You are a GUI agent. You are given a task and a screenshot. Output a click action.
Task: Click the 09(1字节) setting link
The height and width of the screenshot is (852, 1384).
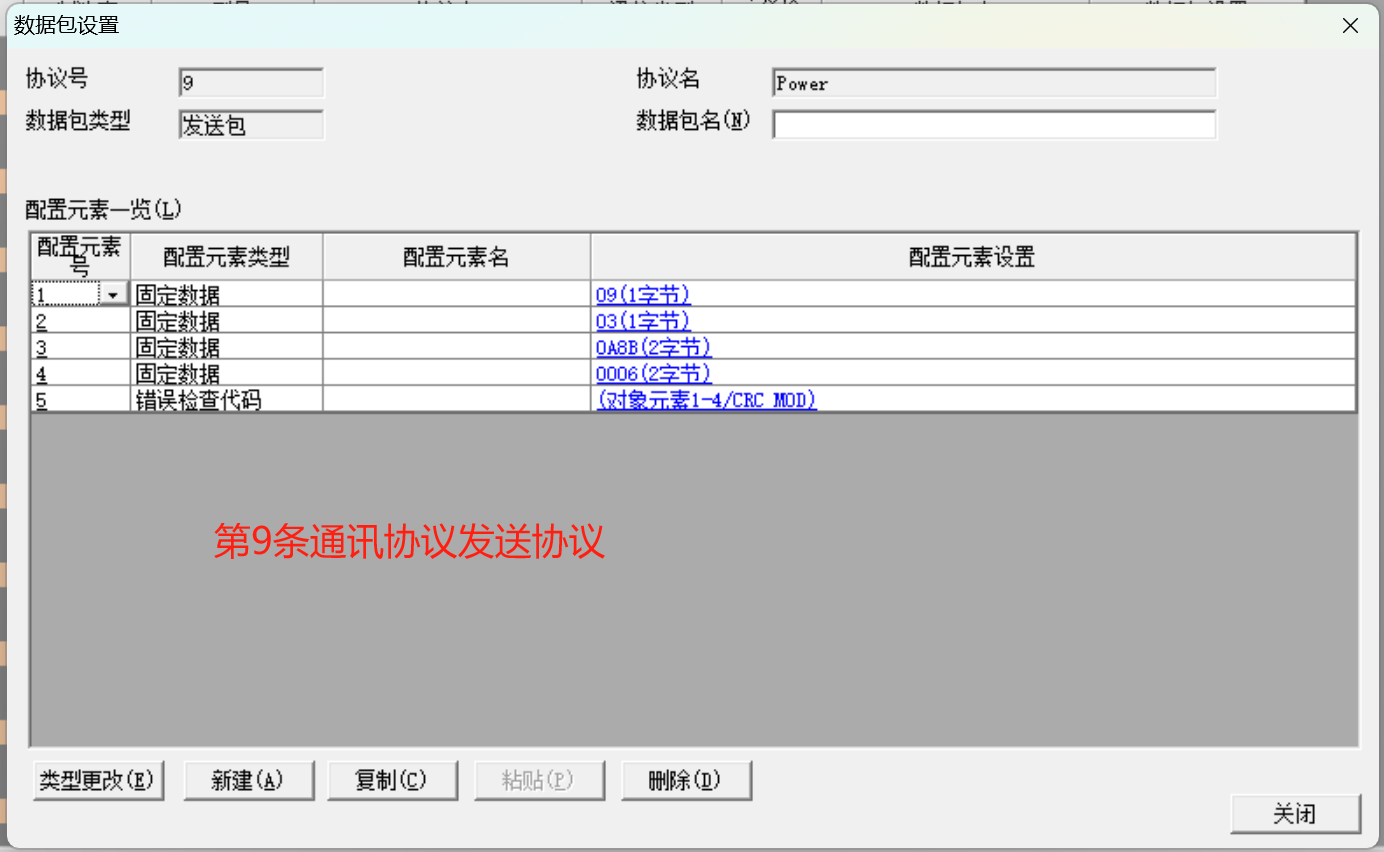click(x=643, y=295)
